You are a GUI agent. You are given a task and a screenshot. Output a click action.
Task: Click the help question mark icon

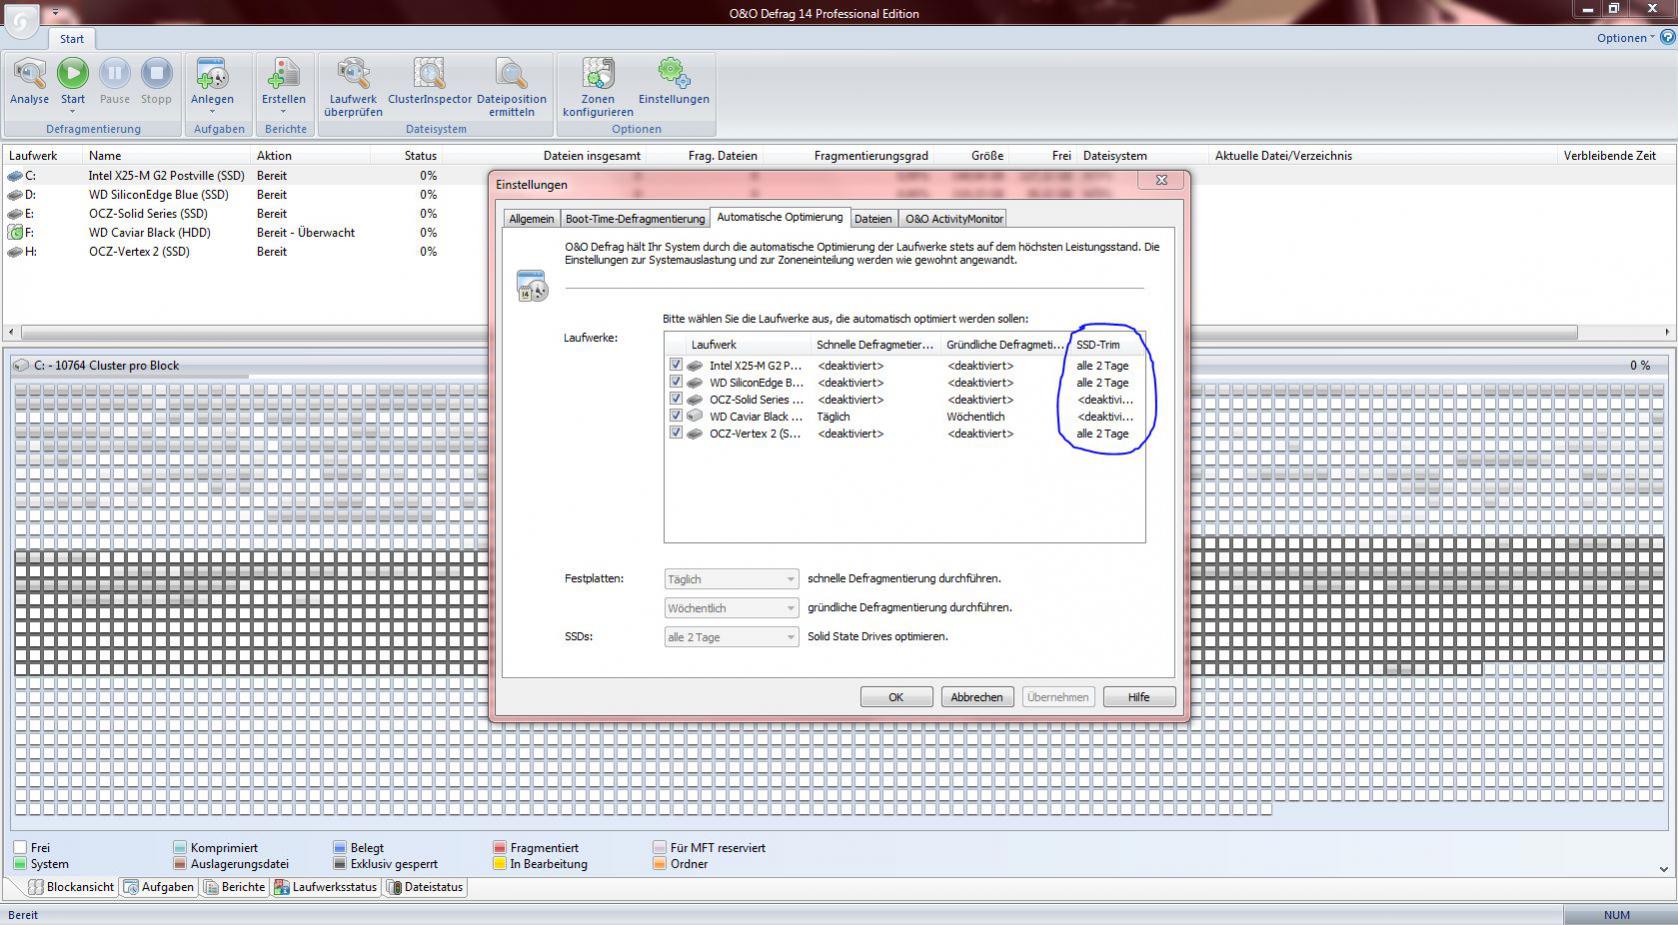click(x=1667, y=38)
